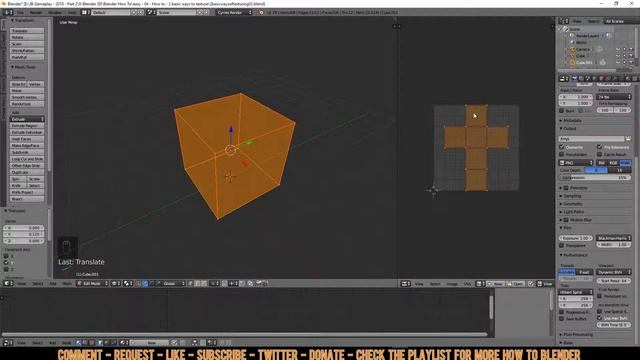
Task: Click the Extrude Region button
Action: coord(27,126)
